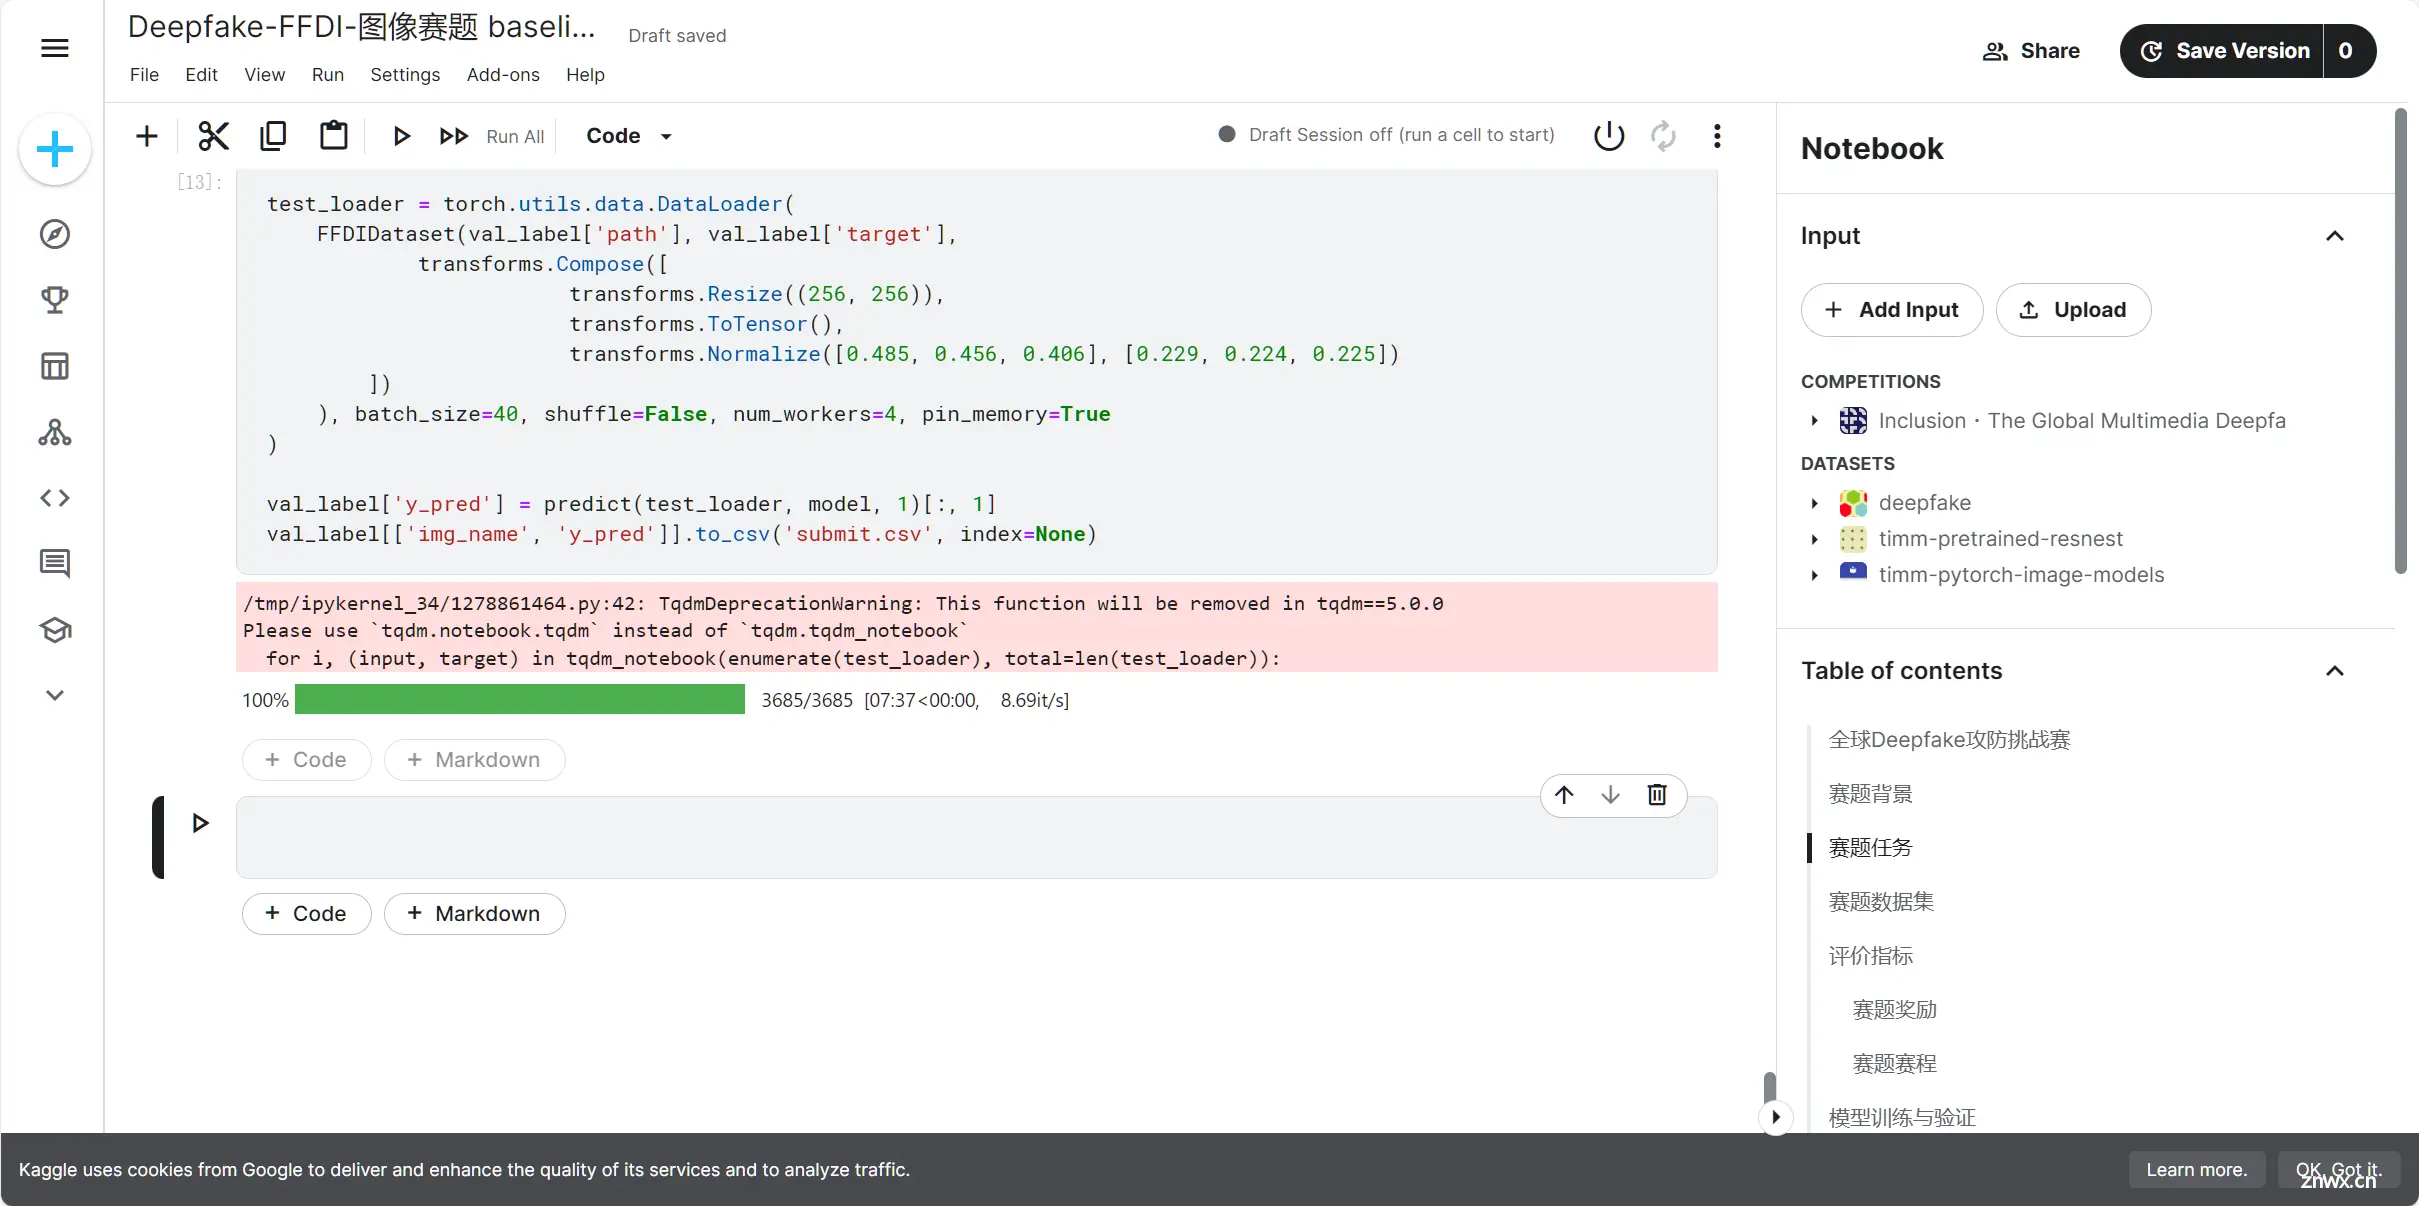Image resolution: width=2419 pixels, height=1206 pixels.
Task: Click the Save Version button
Action: pos(2222,51)
